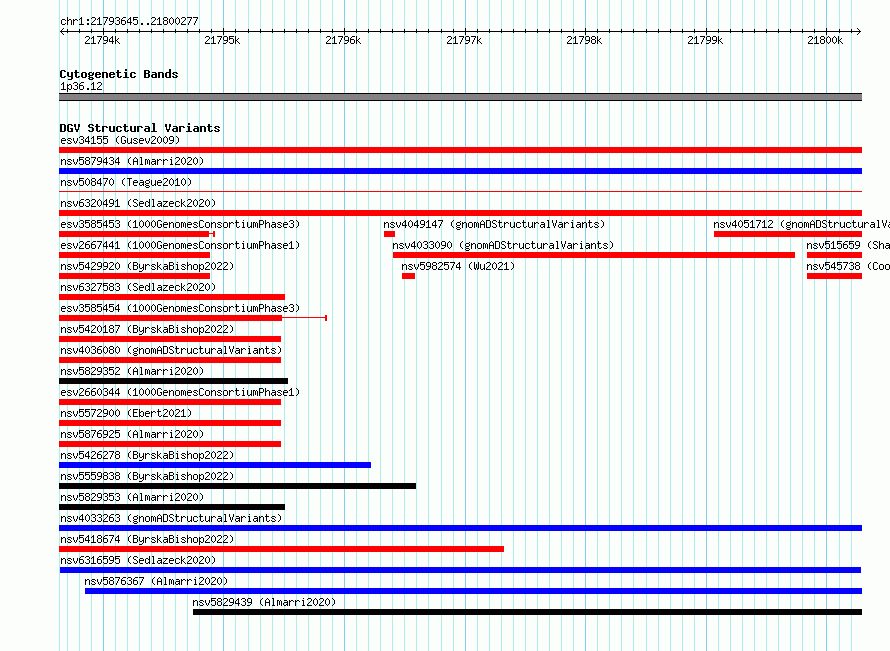The image size is (890, 651).
Task: Select the thin red line under nsv508470
Action: pyautogui.click(x=460, y=192)
